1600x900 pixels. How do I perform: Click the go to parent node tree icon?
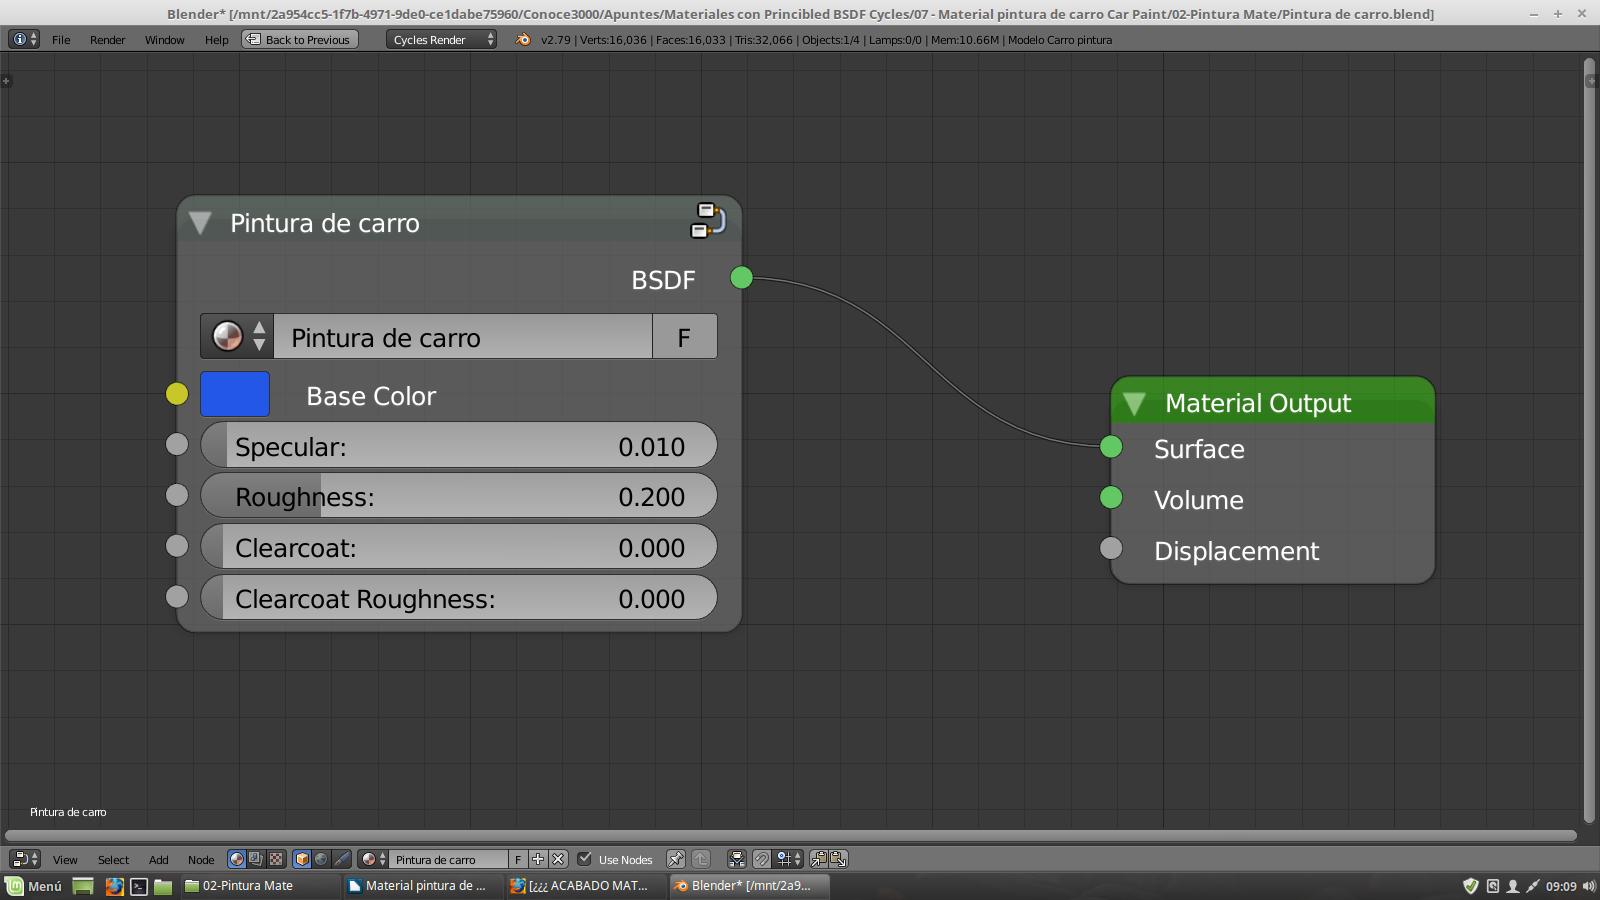point(701,859)
